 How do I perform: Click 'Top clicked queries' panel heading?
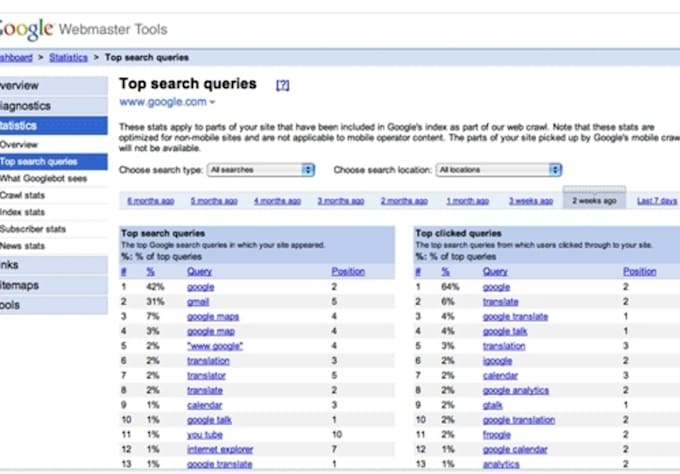point(458,233)
